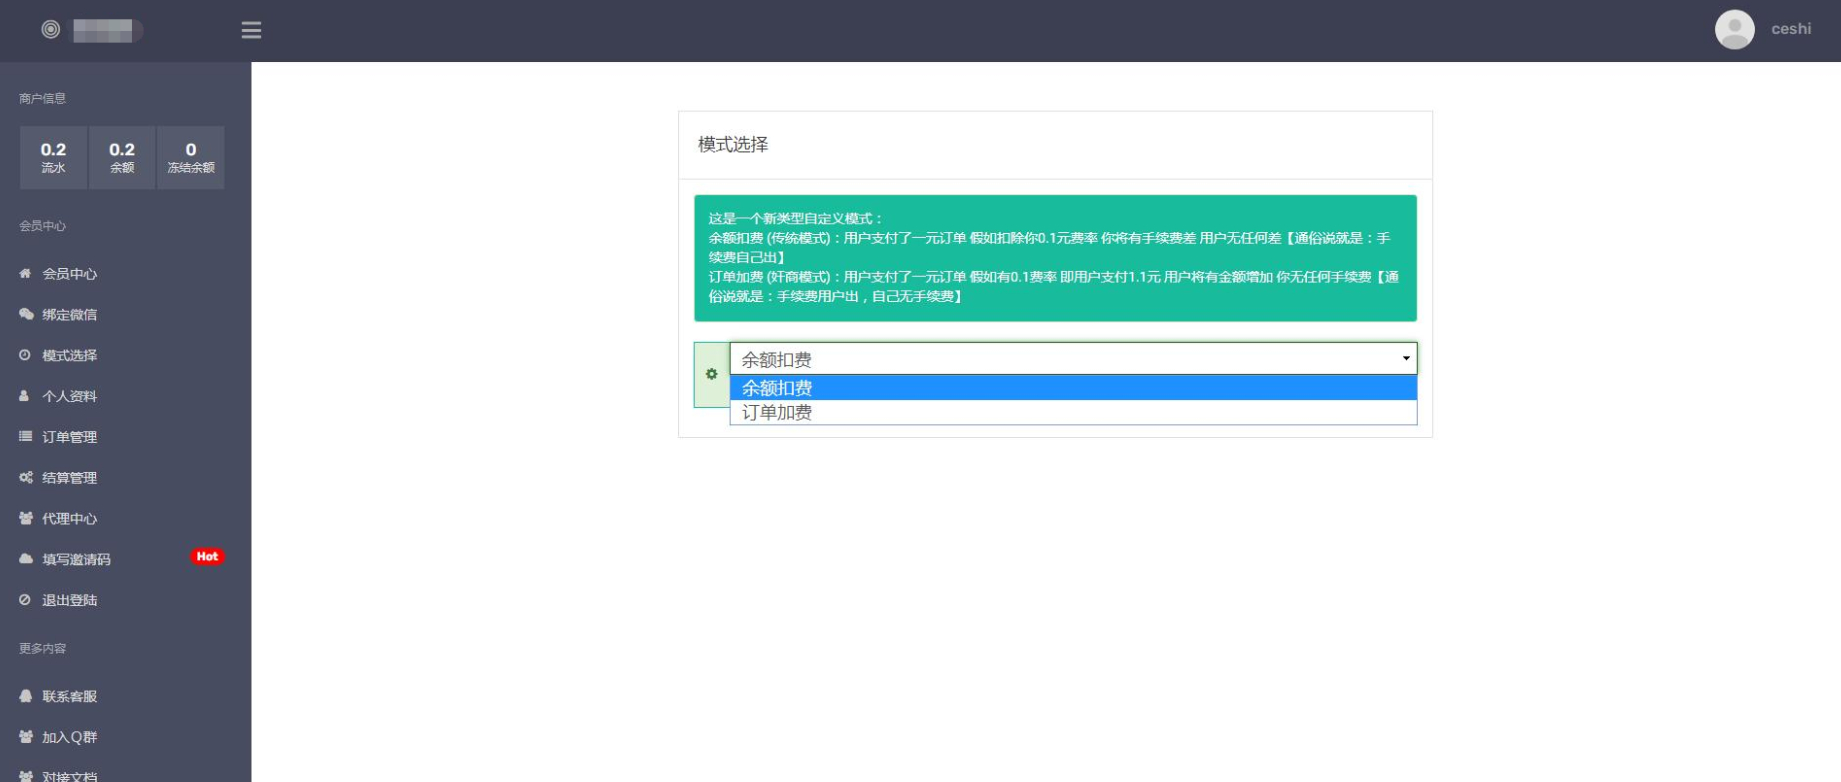Click the green gear icon beside dropdown
Viewport: 1841px width, 782px height.
(x=711, y=374)
